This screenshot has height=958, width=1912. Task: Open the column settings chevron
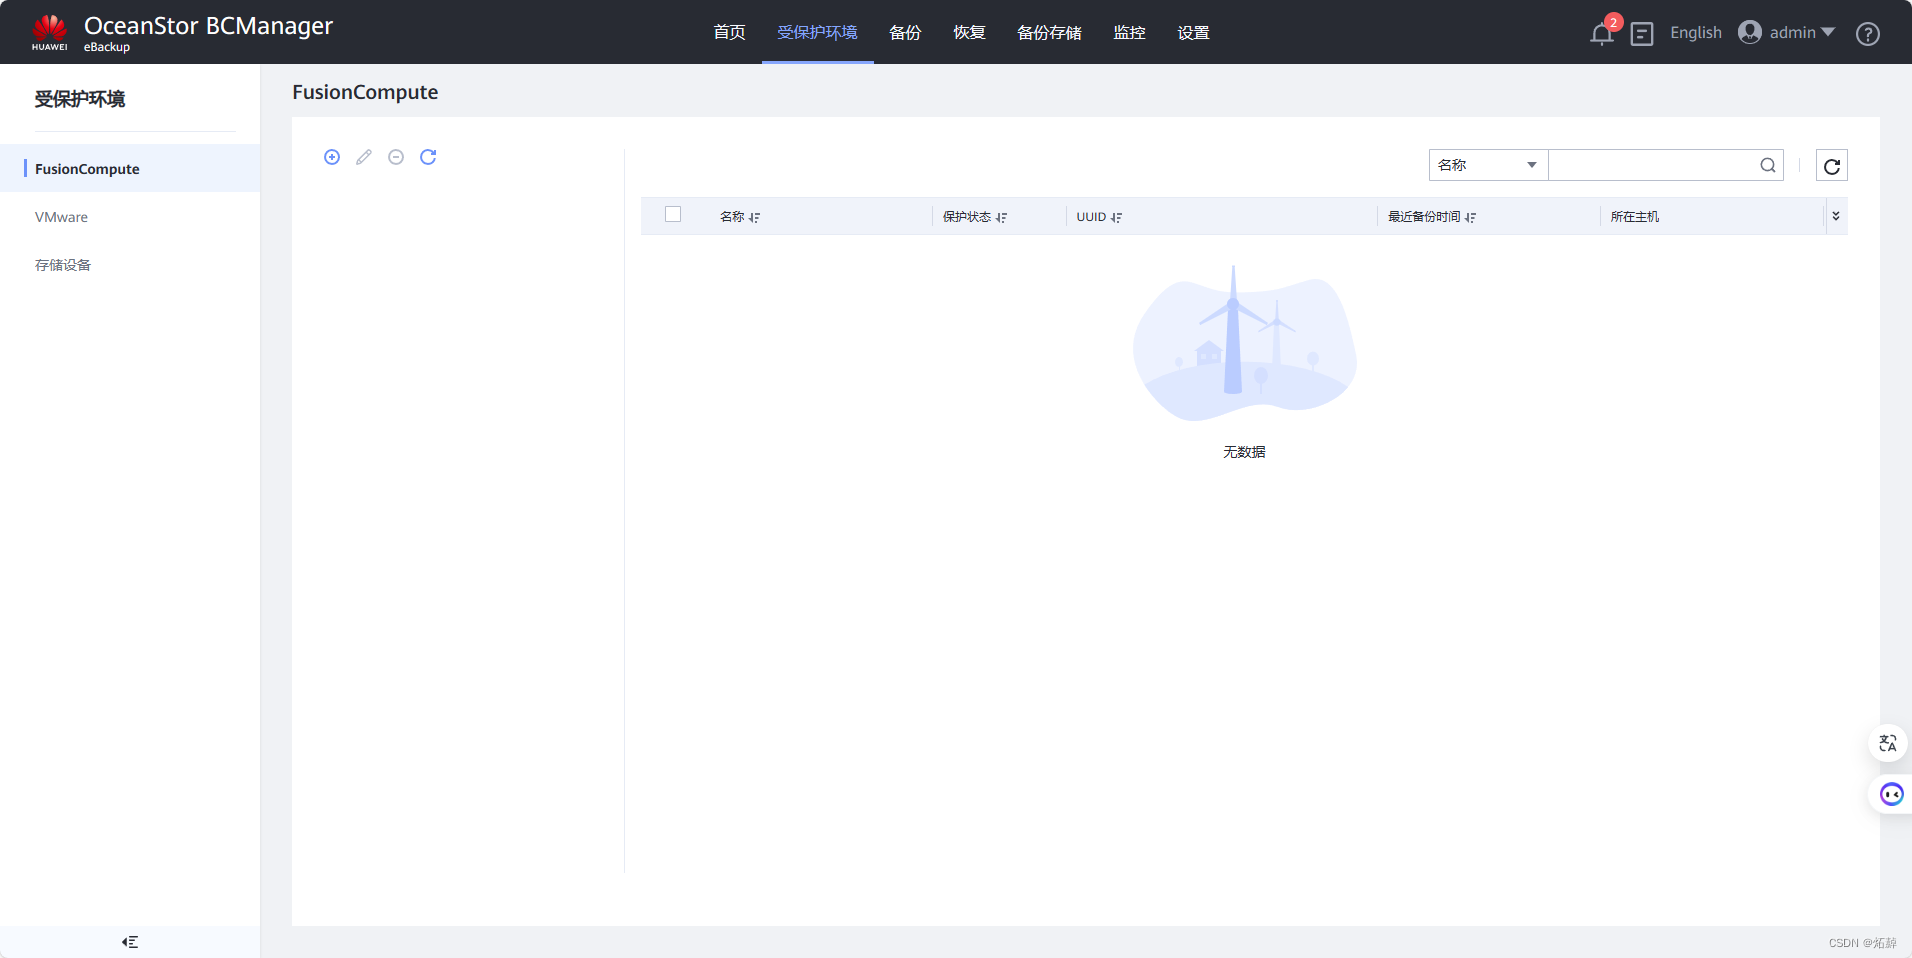[x=1836, y=215]
